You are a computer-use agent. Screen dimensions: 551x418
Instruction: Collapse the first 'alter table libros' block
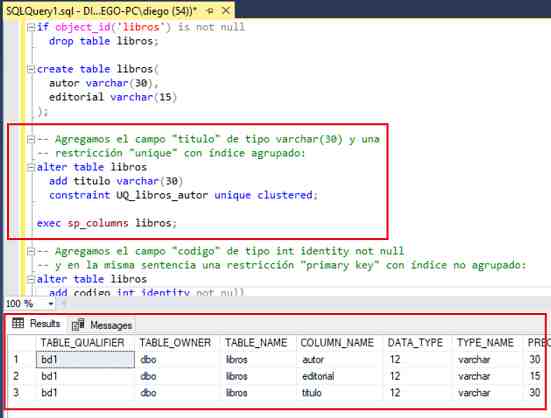tap(31, 167)
